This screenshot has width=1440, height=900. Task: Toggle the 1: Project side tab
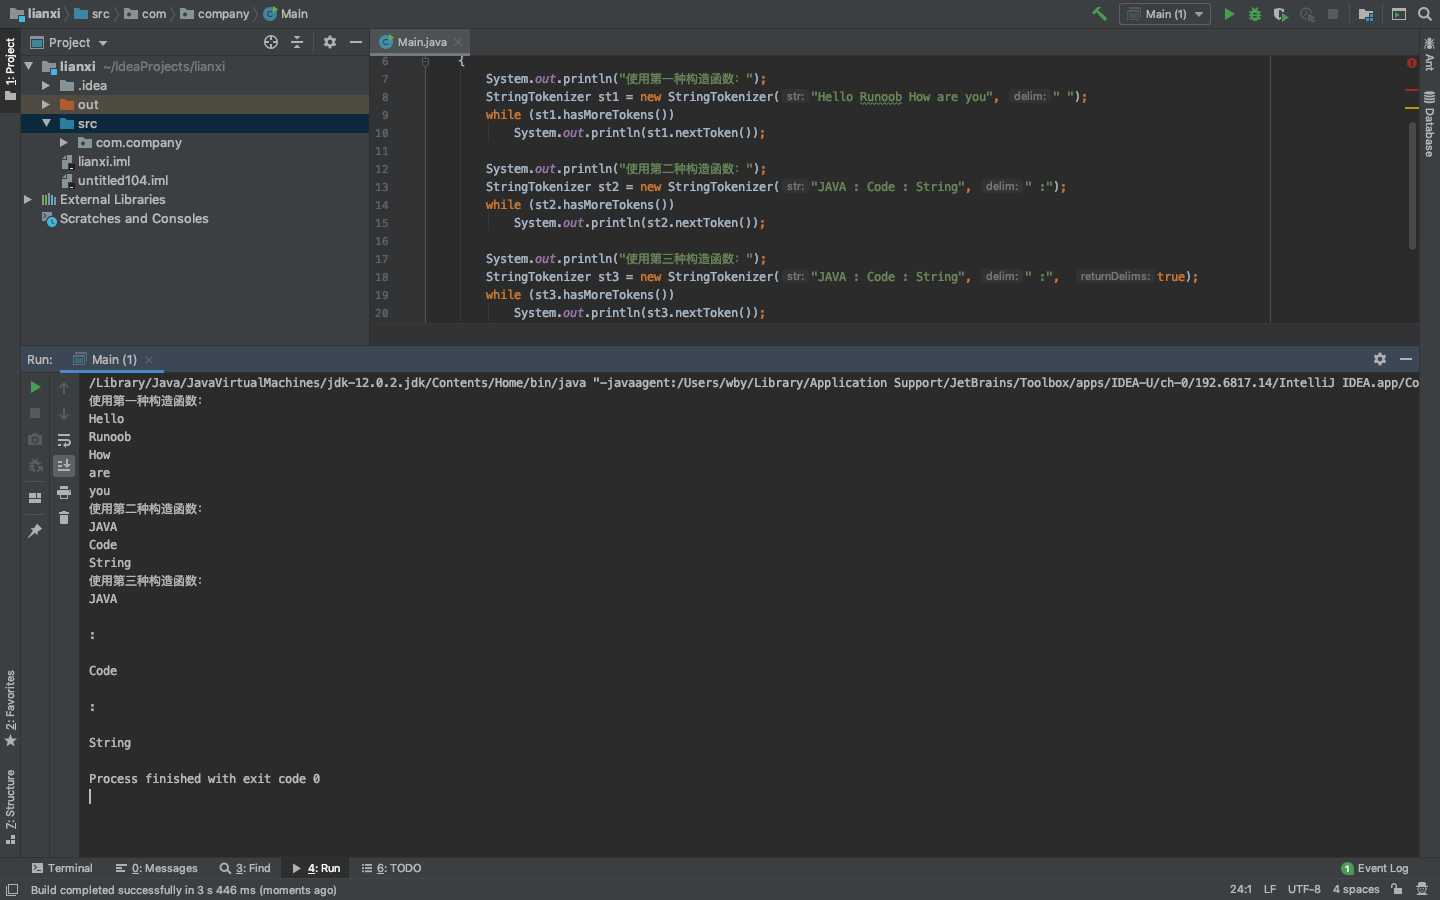[x=10, y=70]
